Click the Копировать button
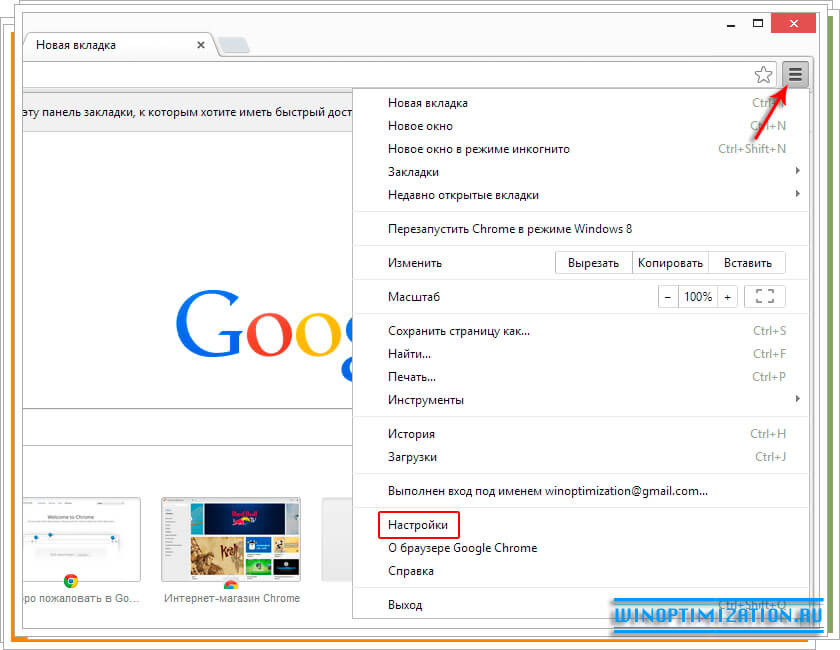The width and height of the screenshot is (840, 650). [670, 262]
